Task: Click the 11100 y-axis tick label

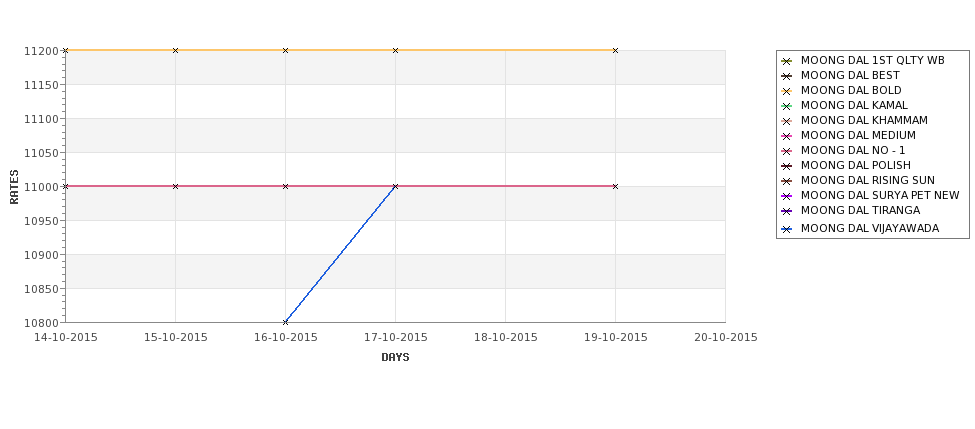Action: [42, 119]
